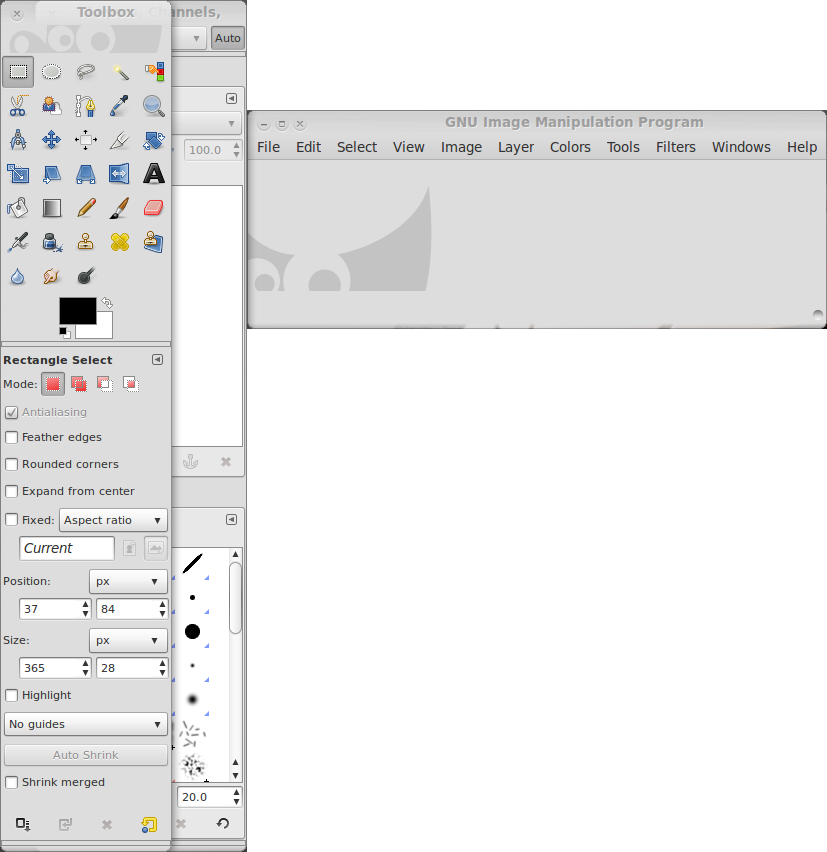Select the Paintbrush tool

click(x=120, y=208)
